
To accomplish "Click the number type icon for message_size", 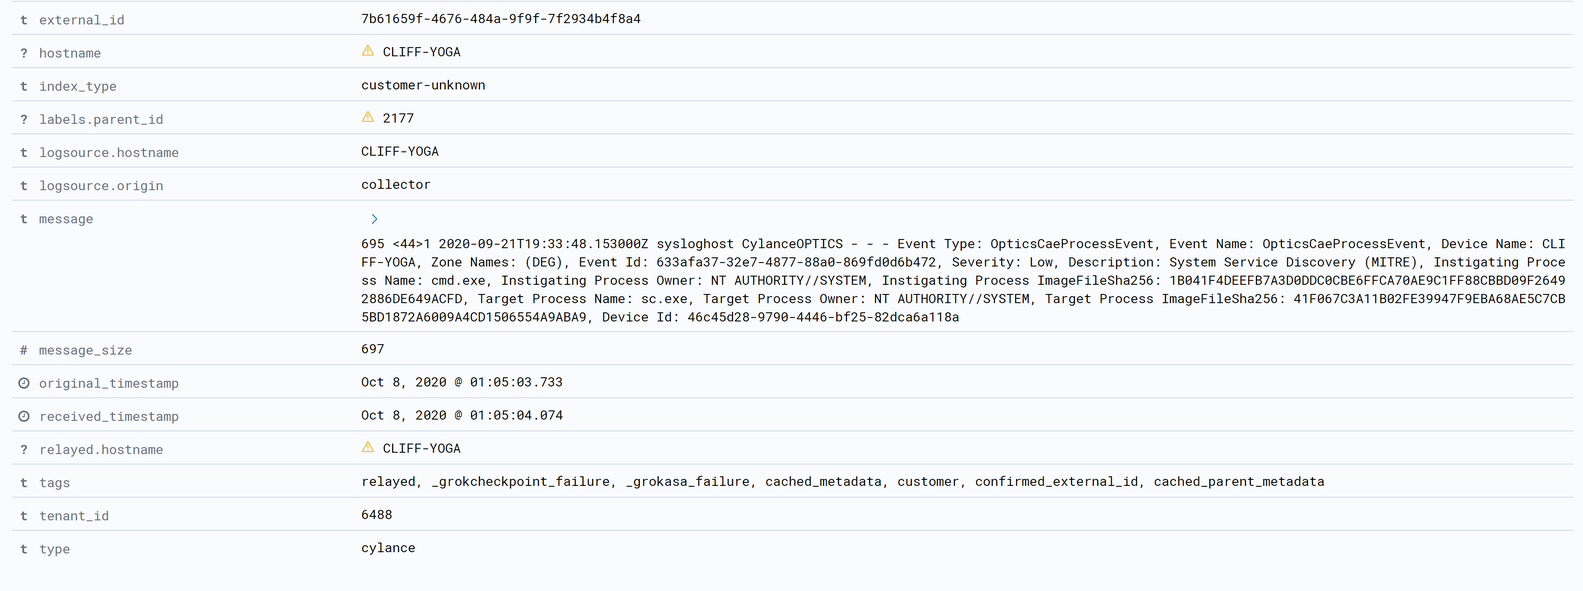I will coord(24,350).
